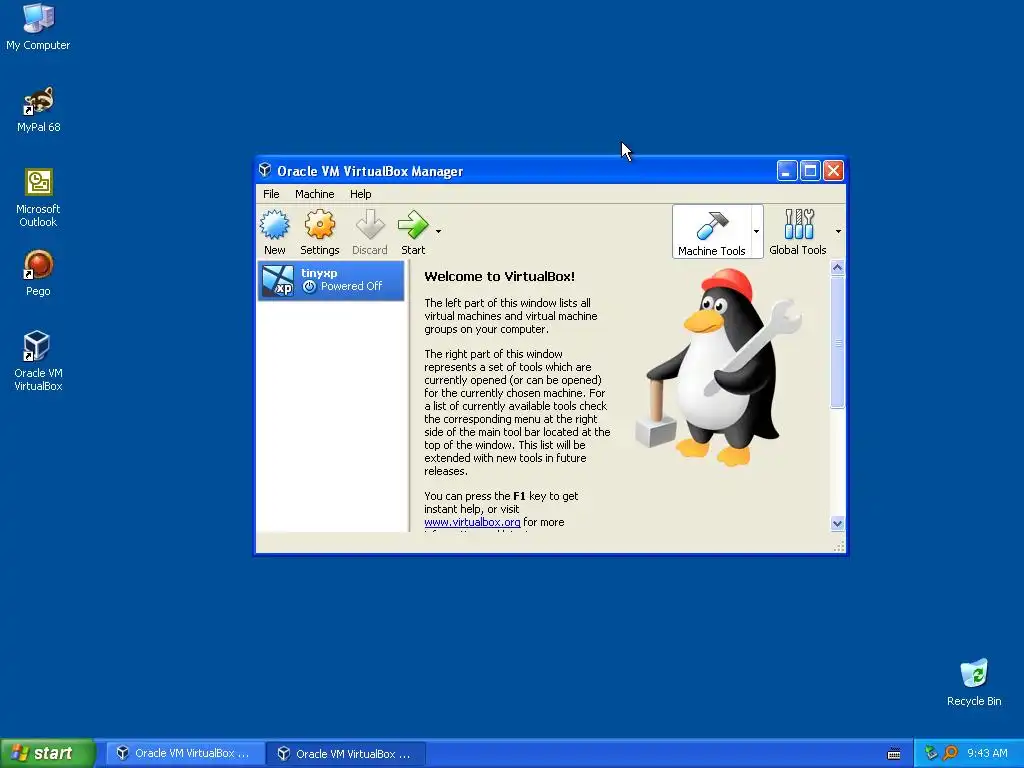Click the orange magnifier tray icon
This screenshot has height=768, width=1024.
coord(950,753)
